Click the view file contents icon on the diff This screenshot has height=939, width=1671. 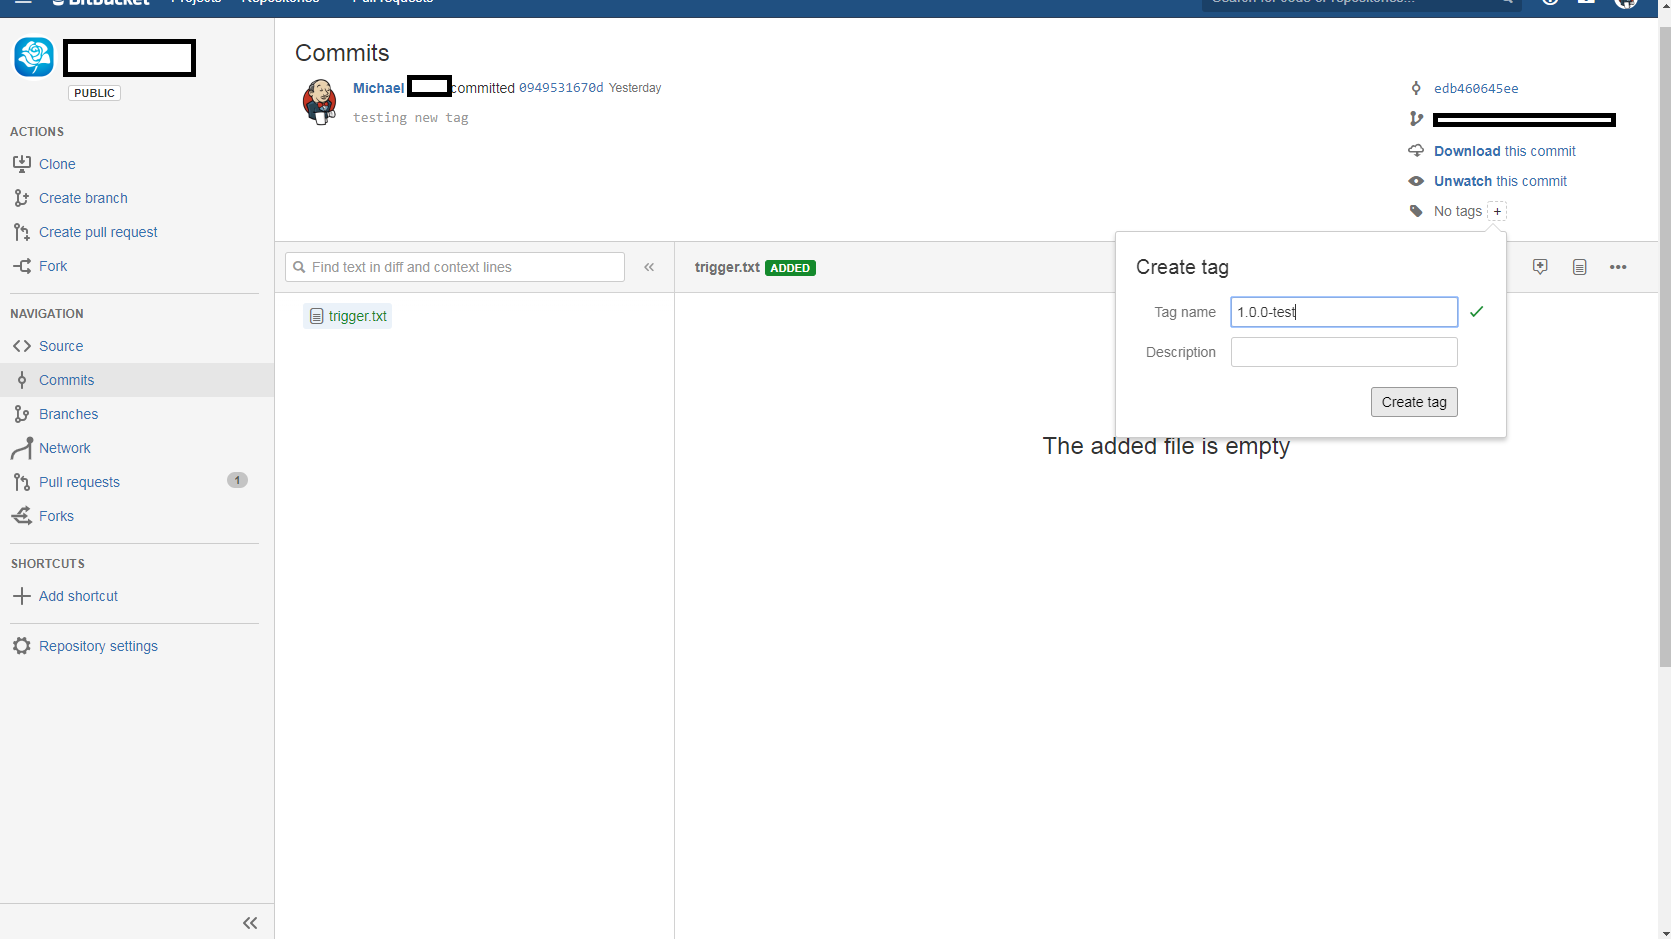[1579, 267]
